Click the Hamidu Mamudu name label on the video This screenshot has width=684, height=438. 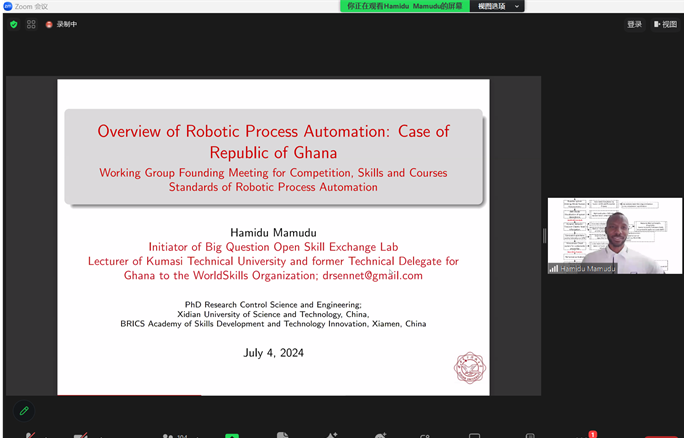pyautogui.click(x=588, y=268)
